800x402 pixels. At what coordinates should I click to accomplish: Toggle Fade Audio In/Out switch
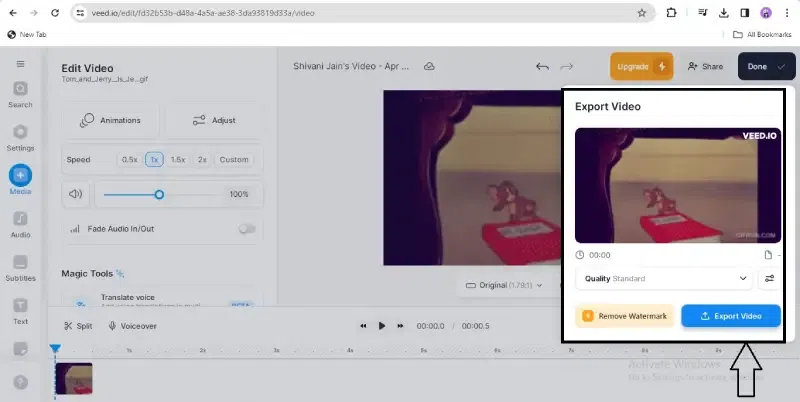click(247, 229)
